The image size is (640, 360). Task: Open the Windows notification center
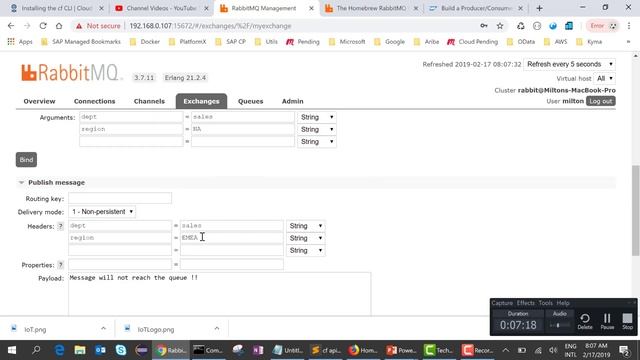coord(624,350)
